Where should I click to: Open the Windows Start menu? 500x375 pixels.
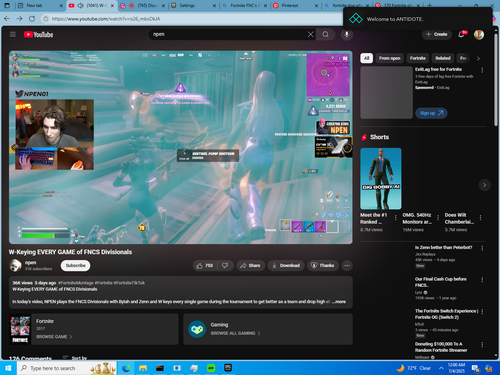pyautogui.click(x=8, y=368)
